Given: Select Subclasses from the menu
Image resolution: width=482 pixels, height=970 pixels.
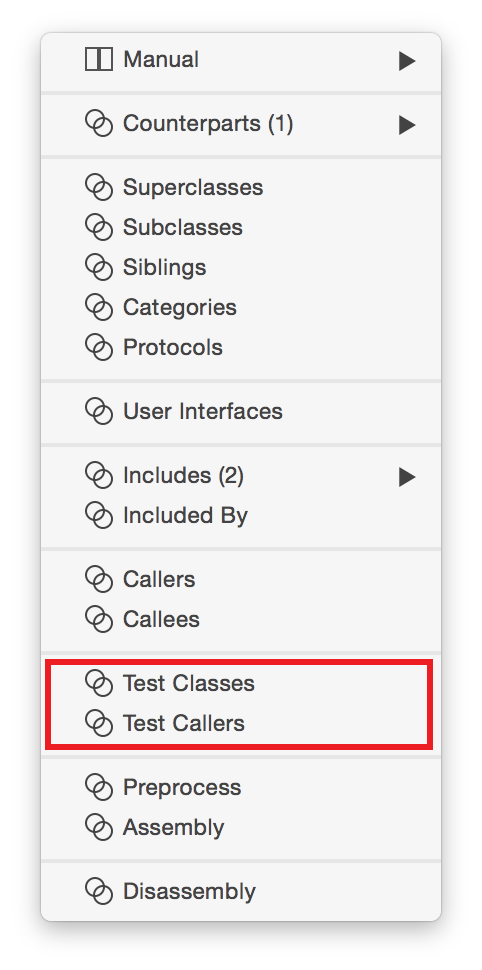Looking at the screenshot, I should pyautogui.click(x=241, y=228).
